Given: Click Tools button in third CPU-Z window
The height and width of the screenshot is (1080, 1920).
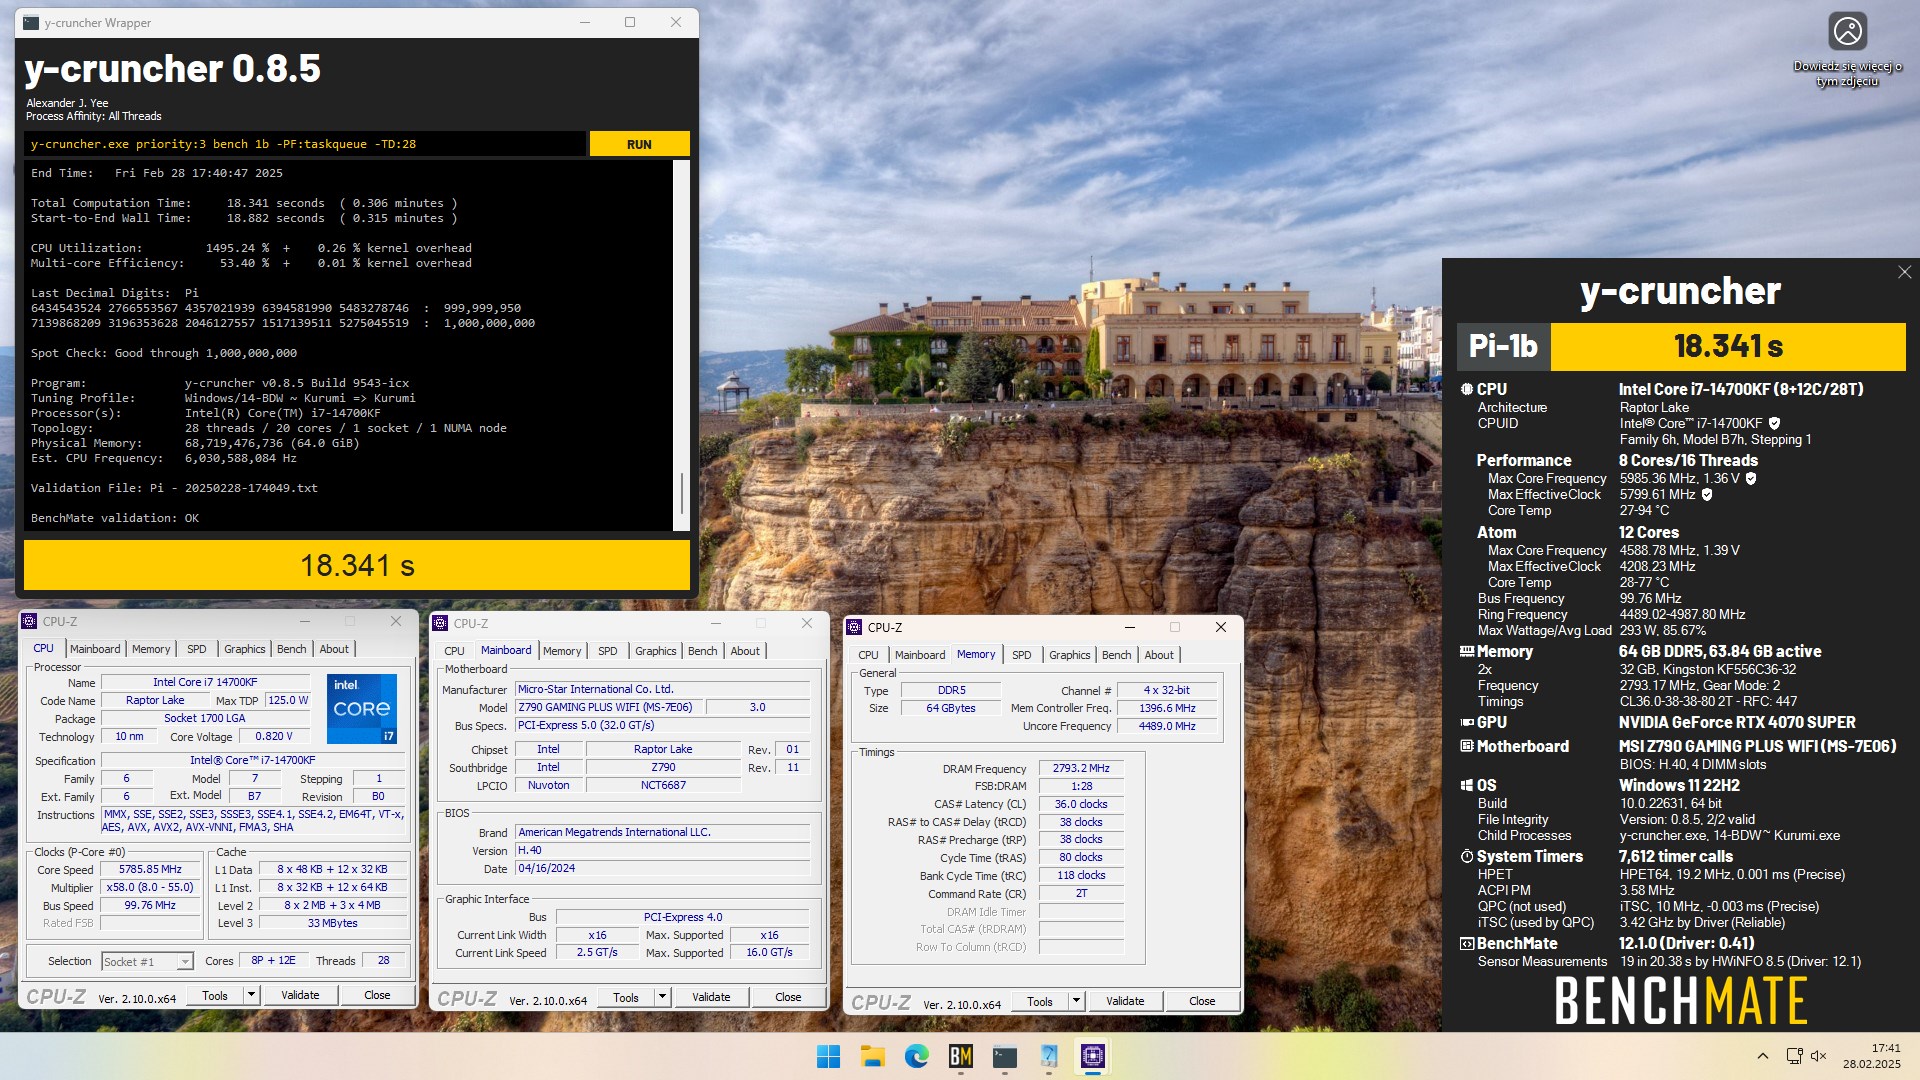Looking at the screenshot, I should [x=1040, y=1001].
